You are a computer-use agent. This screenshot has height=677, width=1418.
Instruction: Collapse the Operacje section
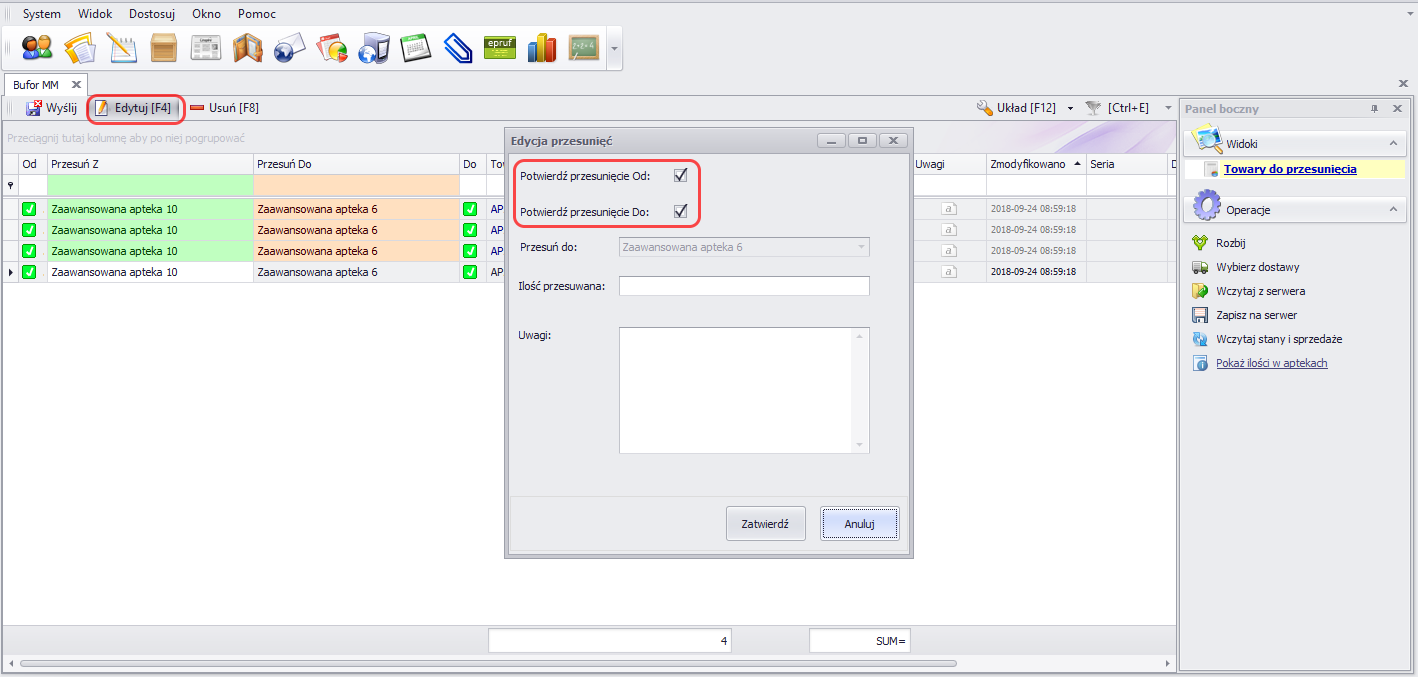click(x=1391, y=209)
